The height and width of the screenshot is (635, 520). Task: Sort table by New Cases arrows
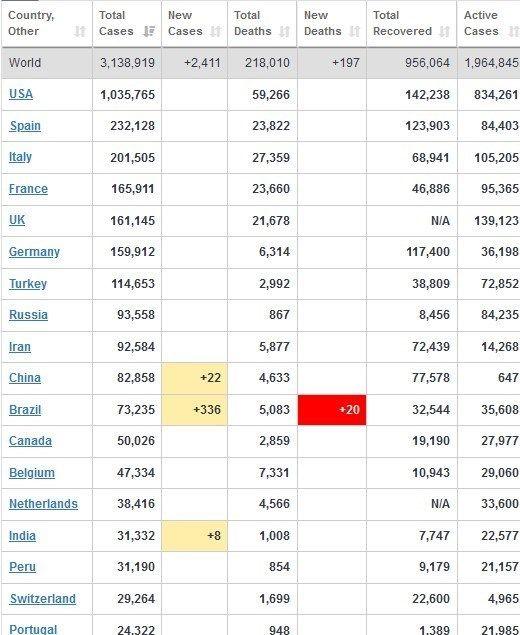tap(216, 31)
